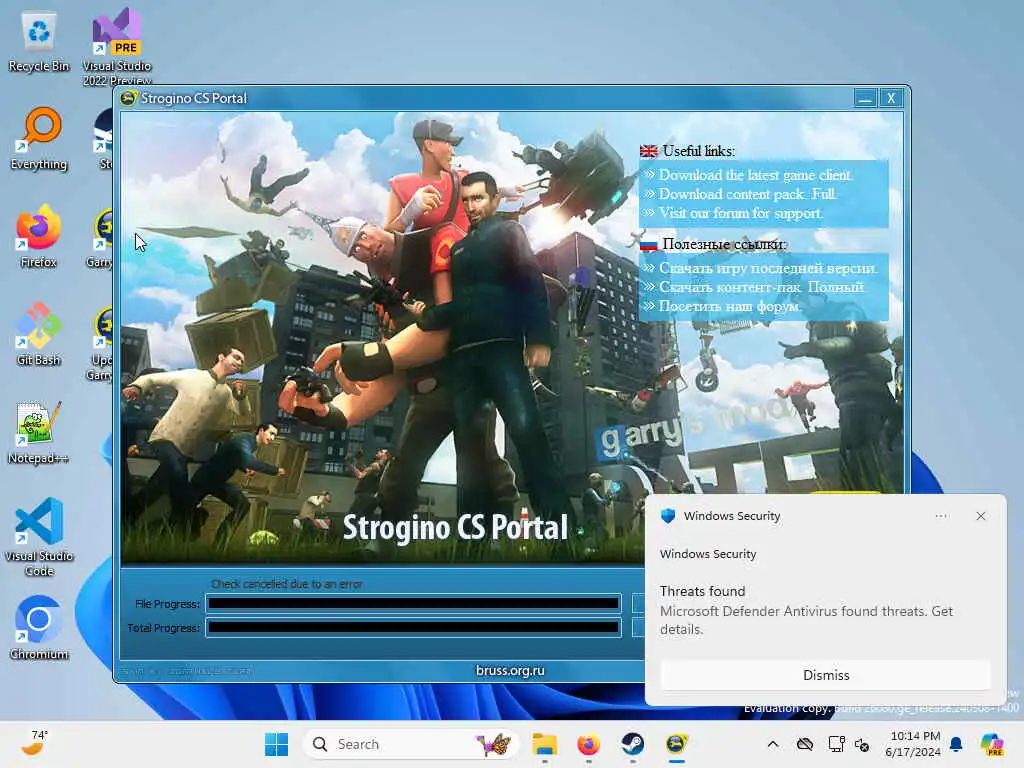Screen dimensions: 1024x768
Task: Launch Firefox from the desktop
Action: [x=39, y=236]
